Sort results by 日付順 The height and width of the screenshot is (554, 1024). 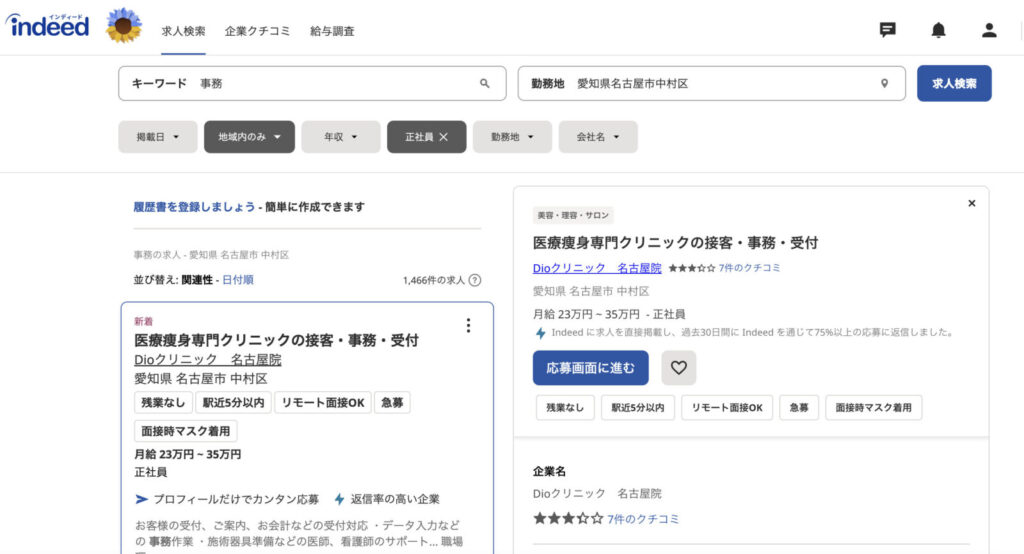click(x=238, y=280)
